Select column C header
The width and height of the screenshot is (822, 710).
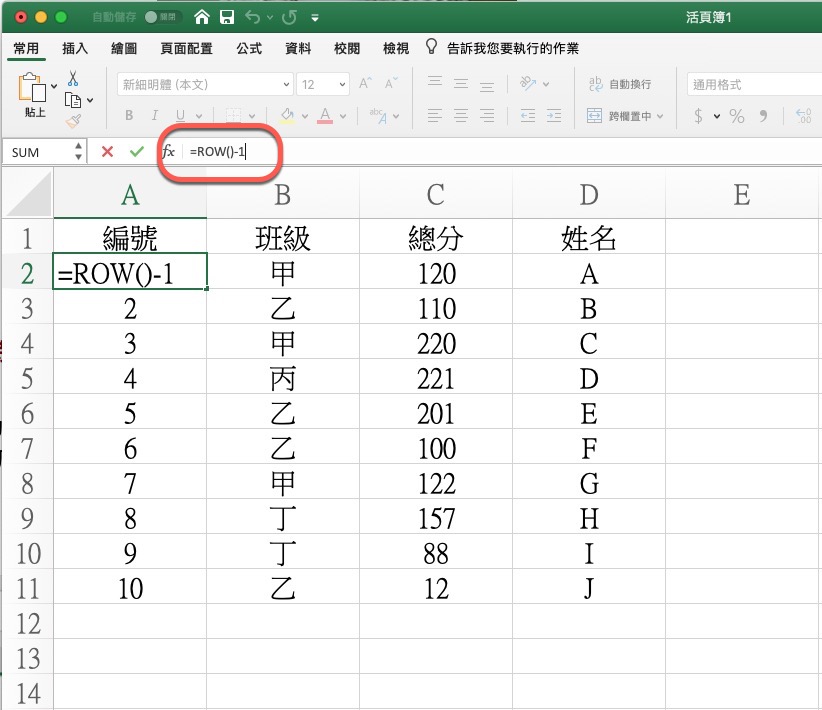tap(435, 193)
